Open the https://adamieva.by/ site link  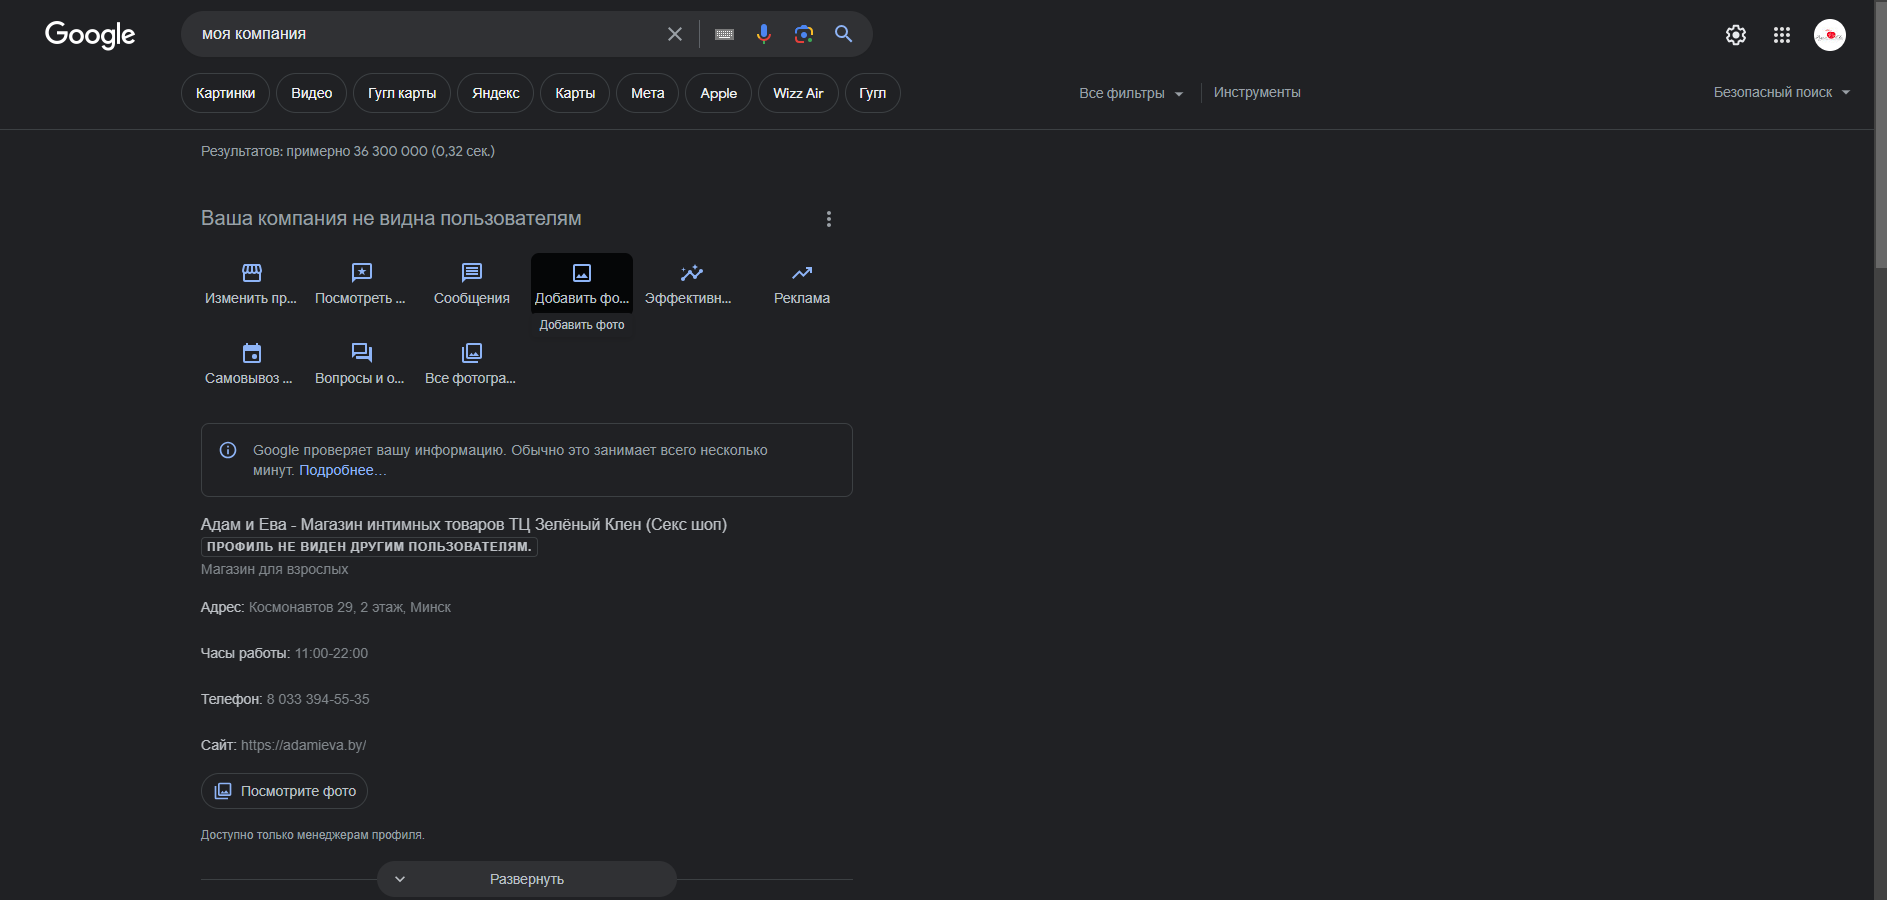tap(303, 745)
